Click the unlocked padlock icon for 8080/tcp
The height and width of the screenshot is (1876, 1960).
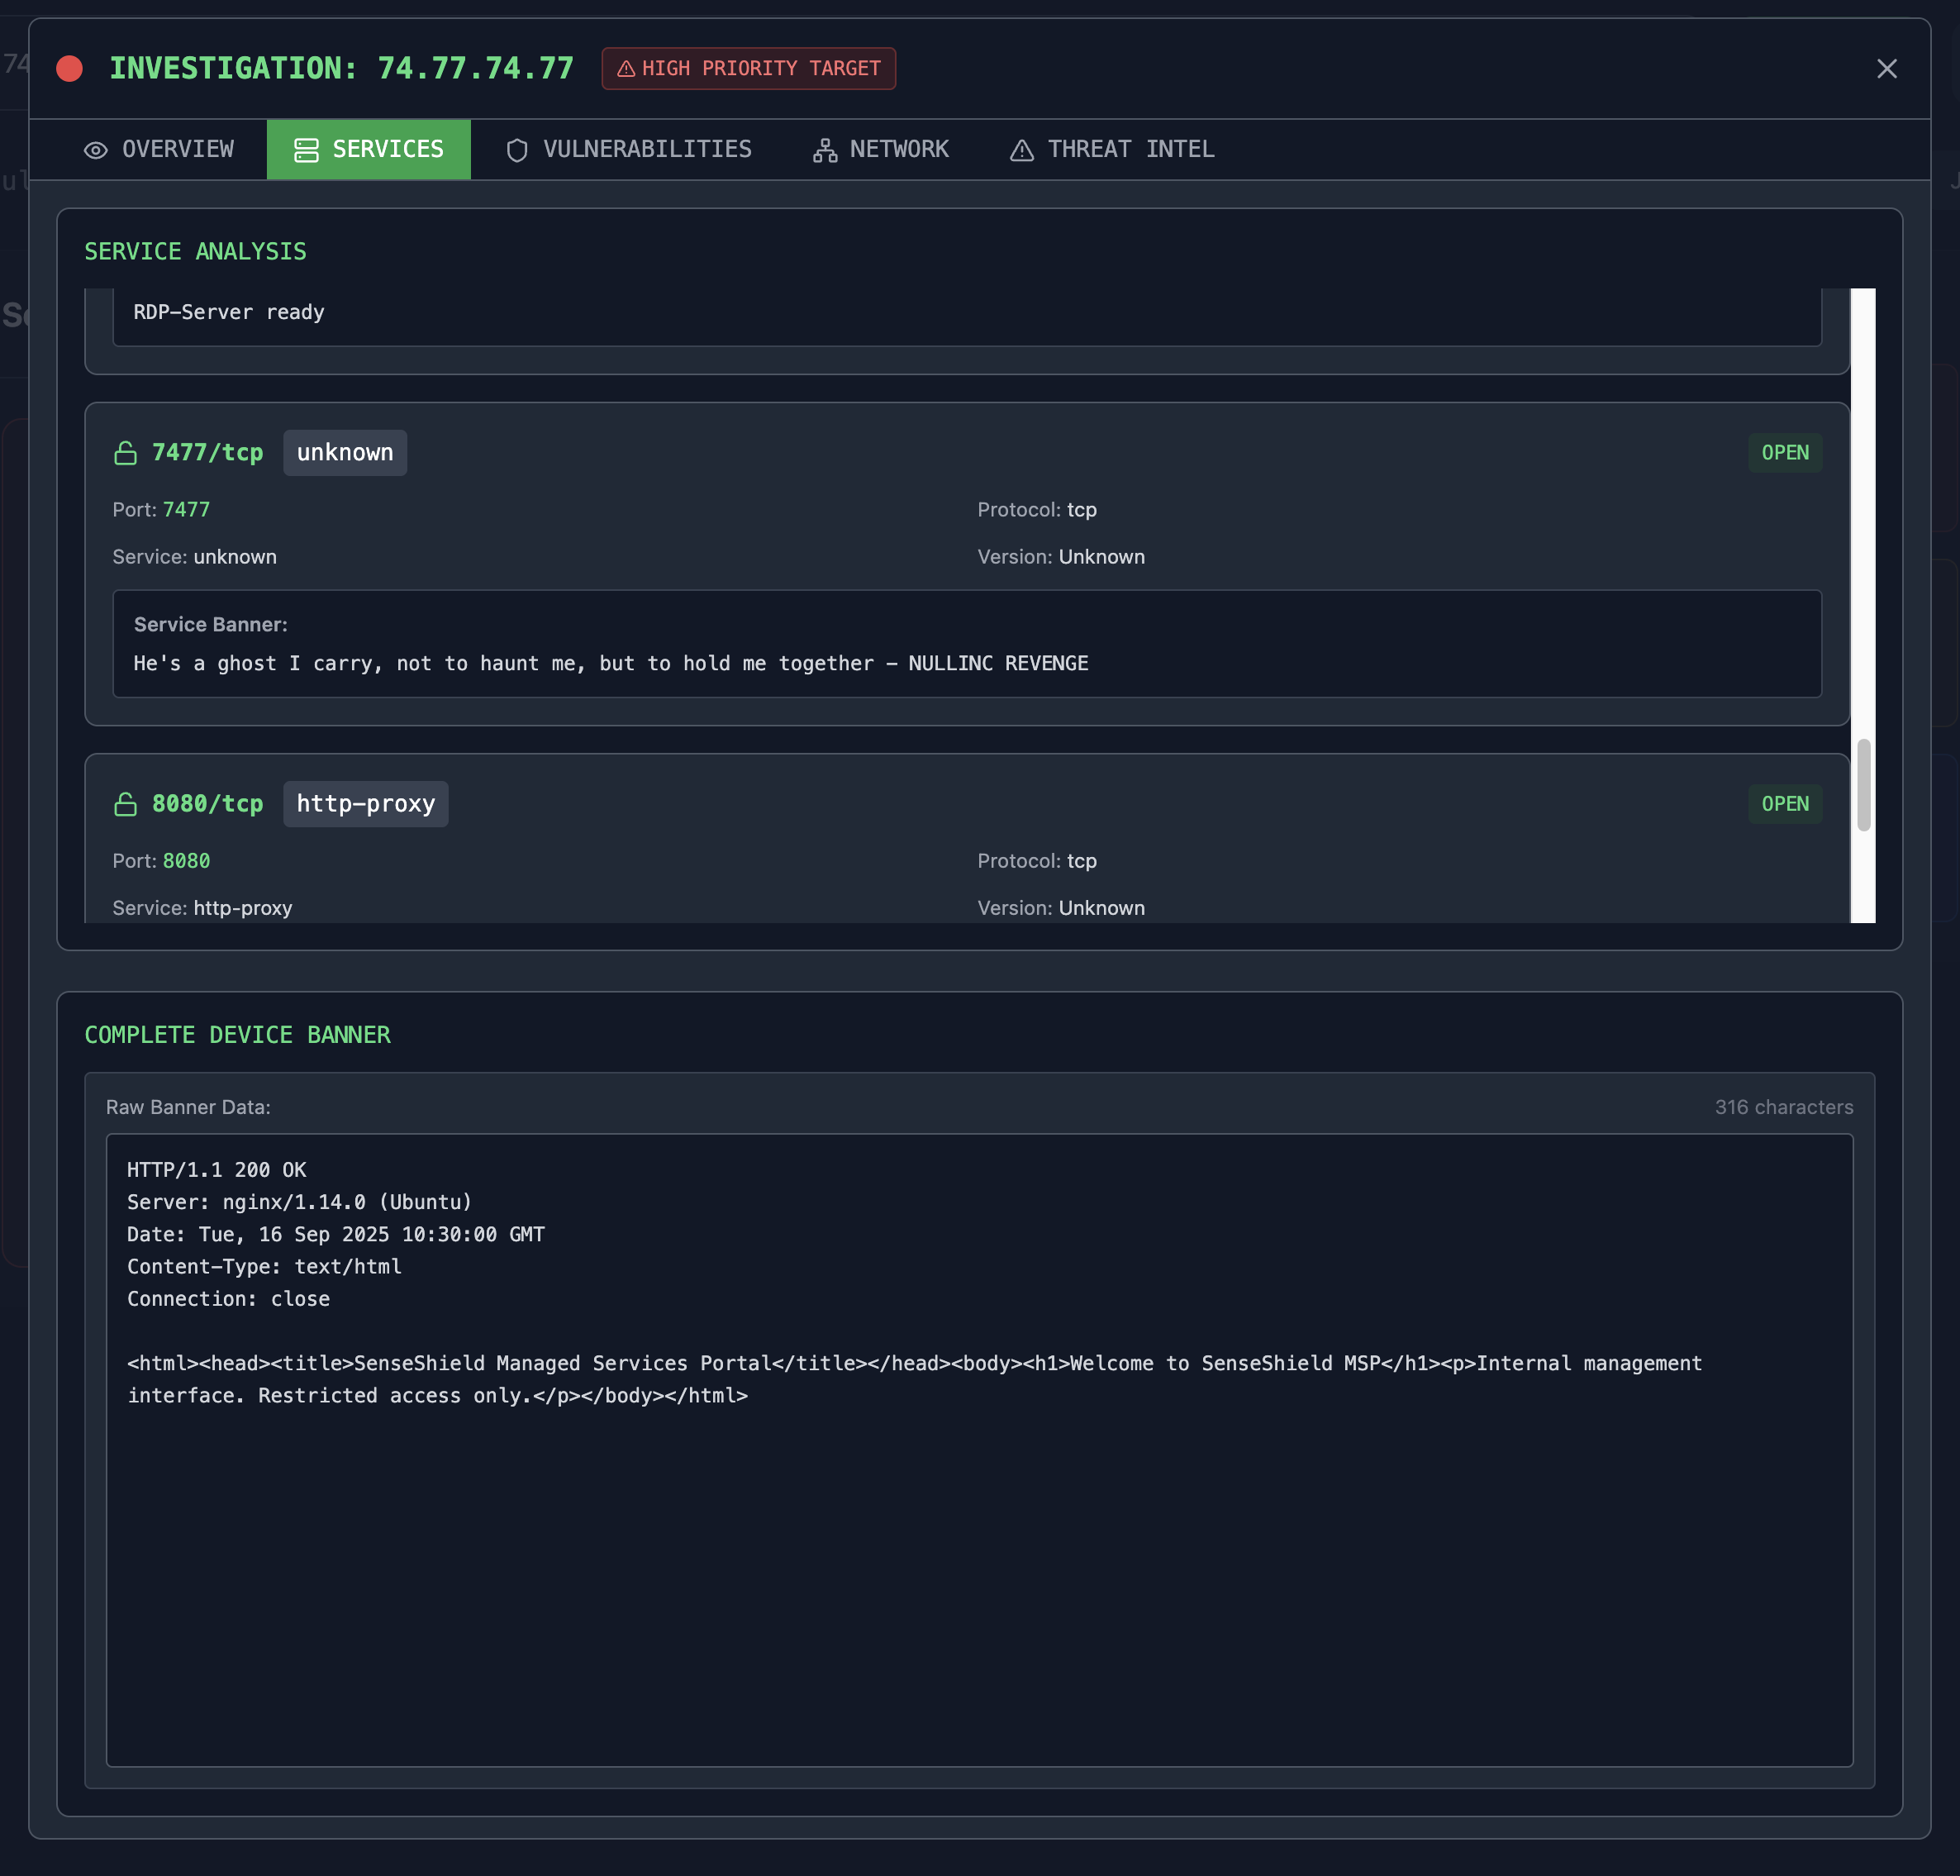(125, 804)
